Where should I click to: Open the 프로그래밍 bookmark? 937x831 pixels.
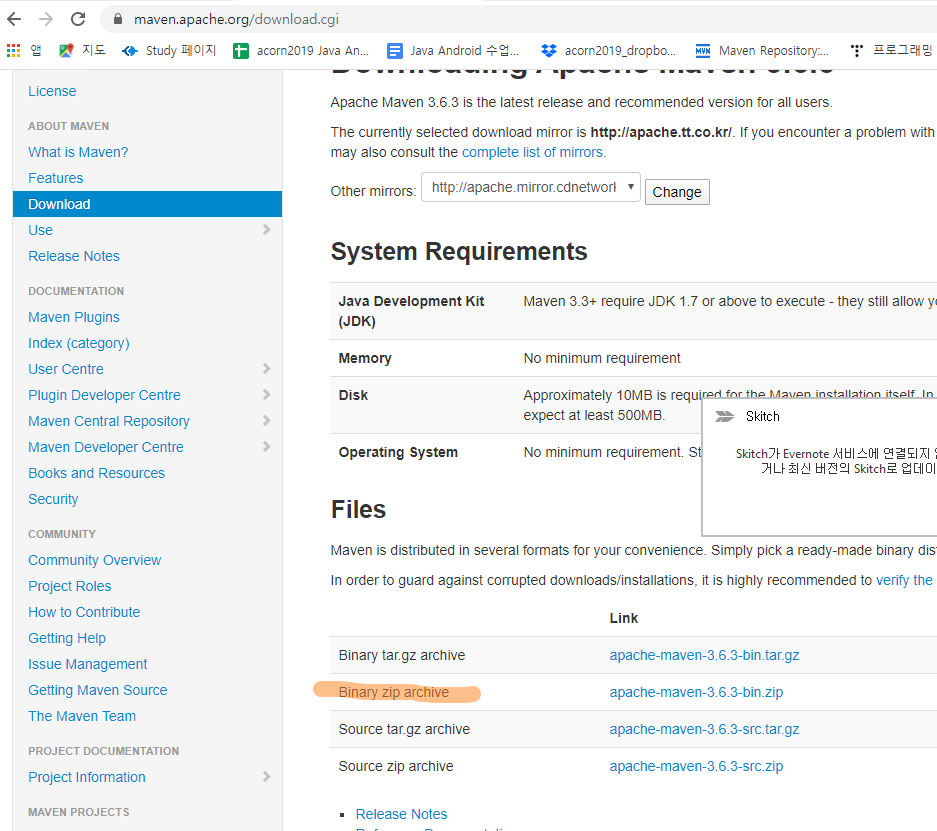(891, 51)
